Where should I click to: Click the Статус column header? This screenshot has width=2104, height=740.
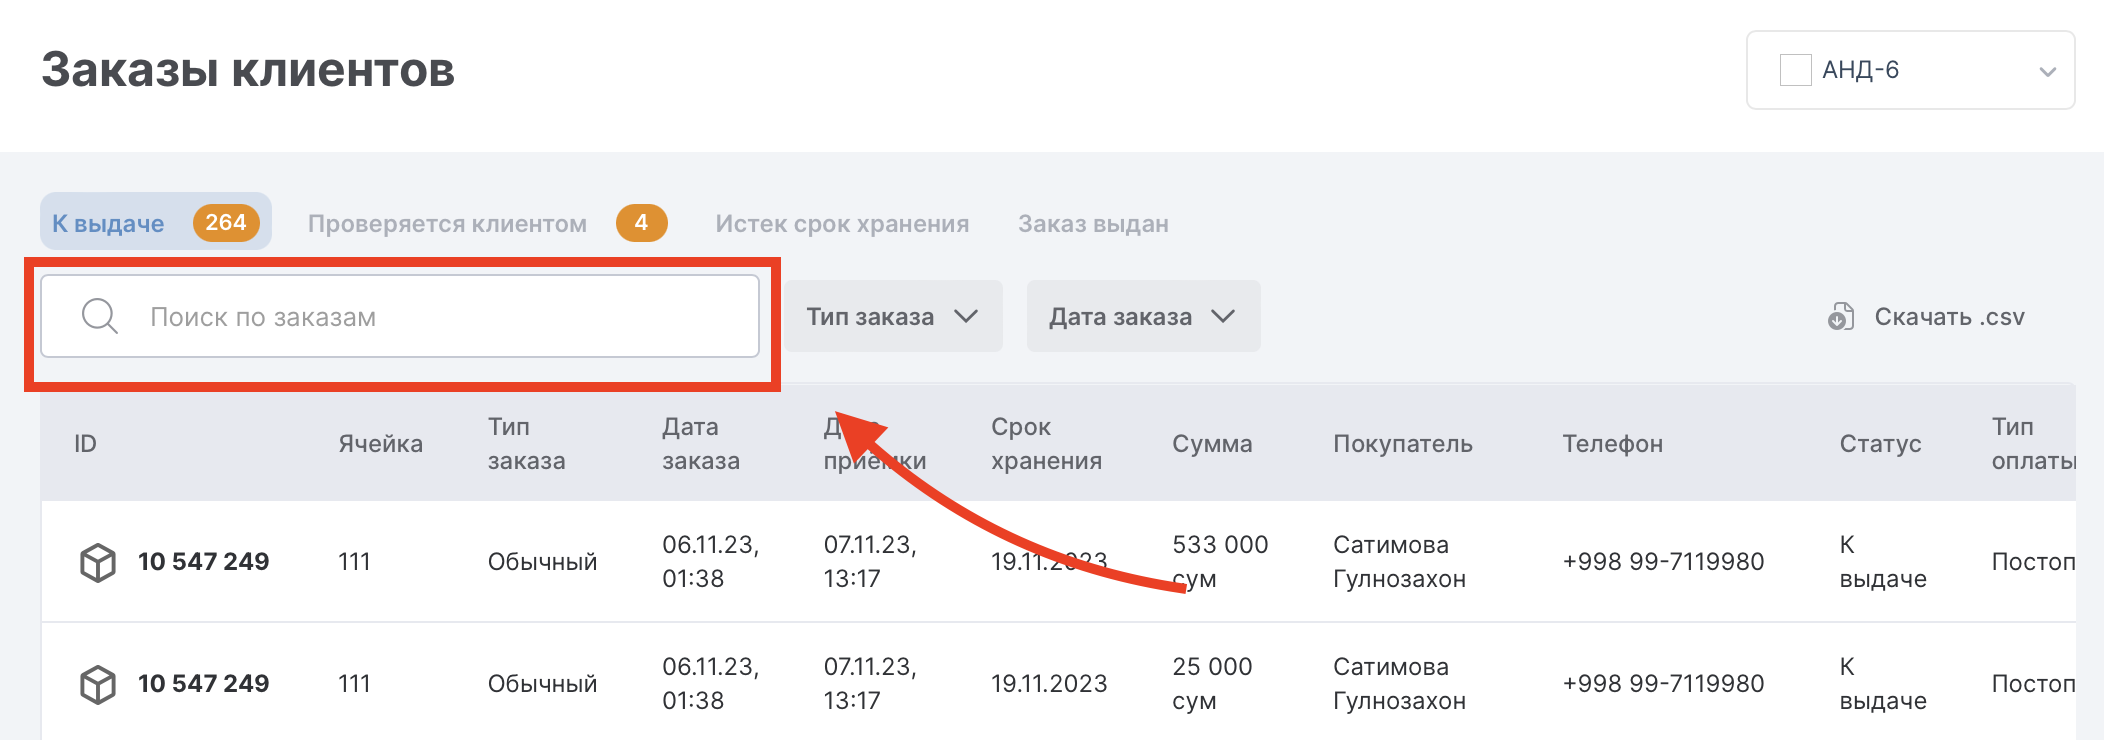(1880, 443)
